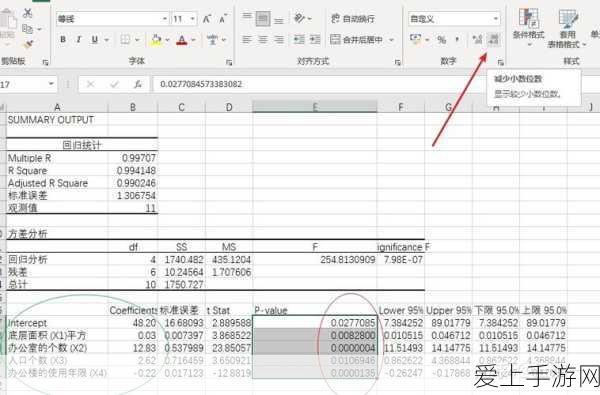Click the Insert Function fx icon

138,84
